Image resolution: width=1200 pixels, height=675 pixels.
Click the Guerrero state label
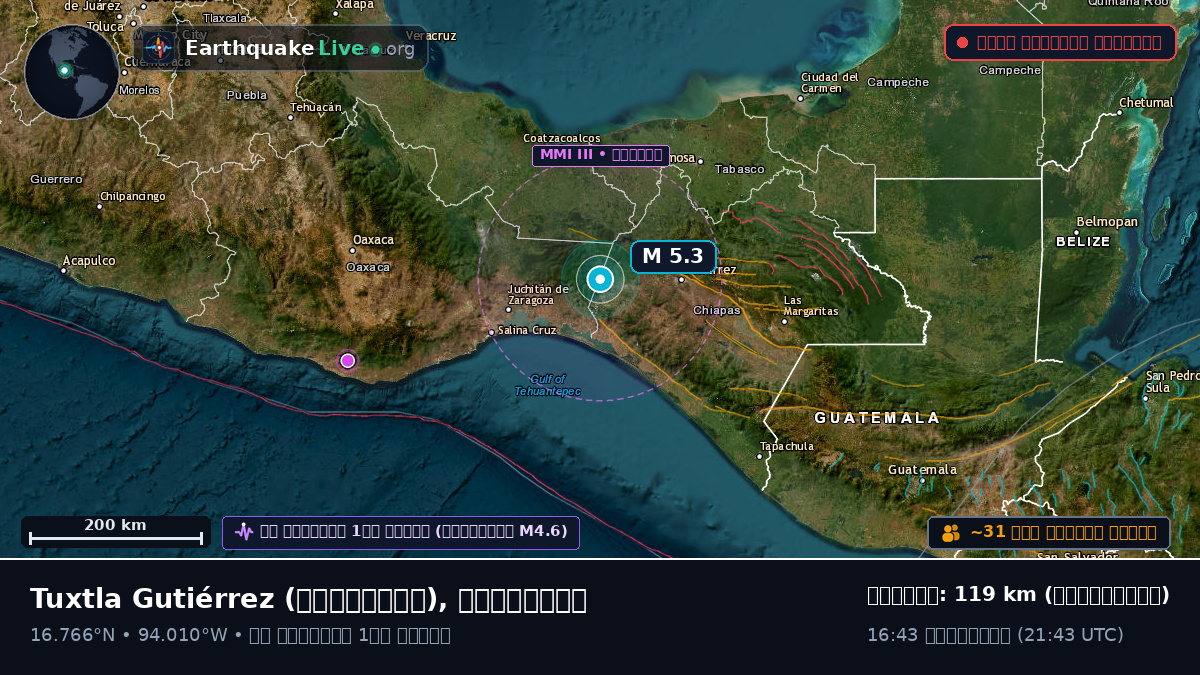tap(56, 179)
